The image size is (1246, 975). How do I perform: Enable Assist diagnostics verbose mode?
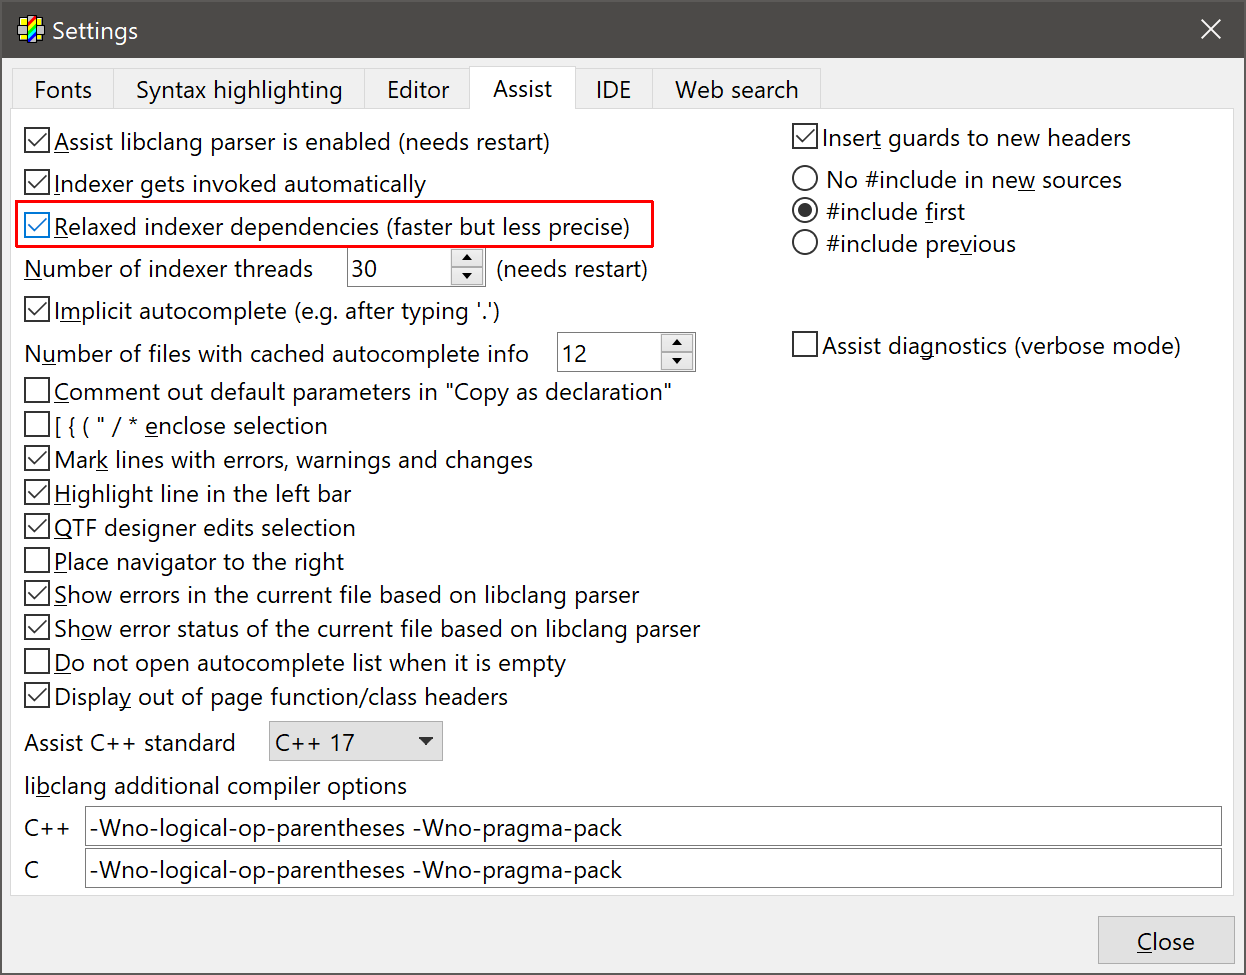pyautogui.click(x=805, y=345)
